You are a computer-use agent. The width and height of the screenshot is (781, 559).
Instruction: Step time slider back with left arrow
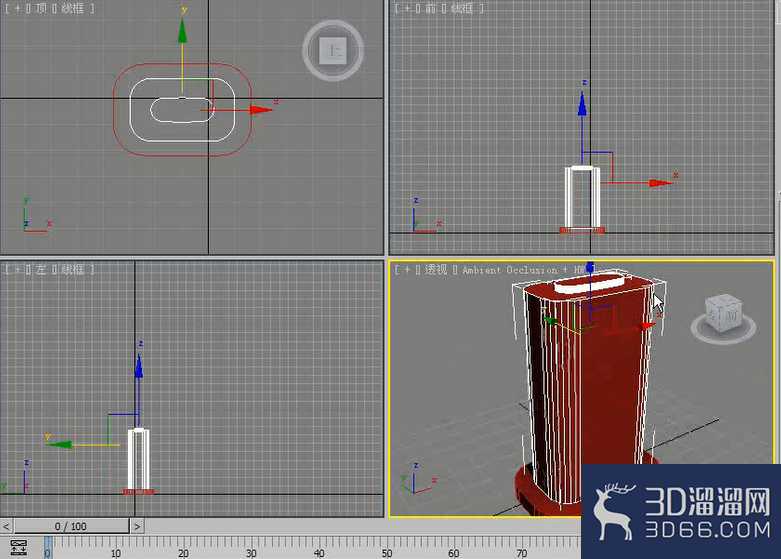pos(6,526)
